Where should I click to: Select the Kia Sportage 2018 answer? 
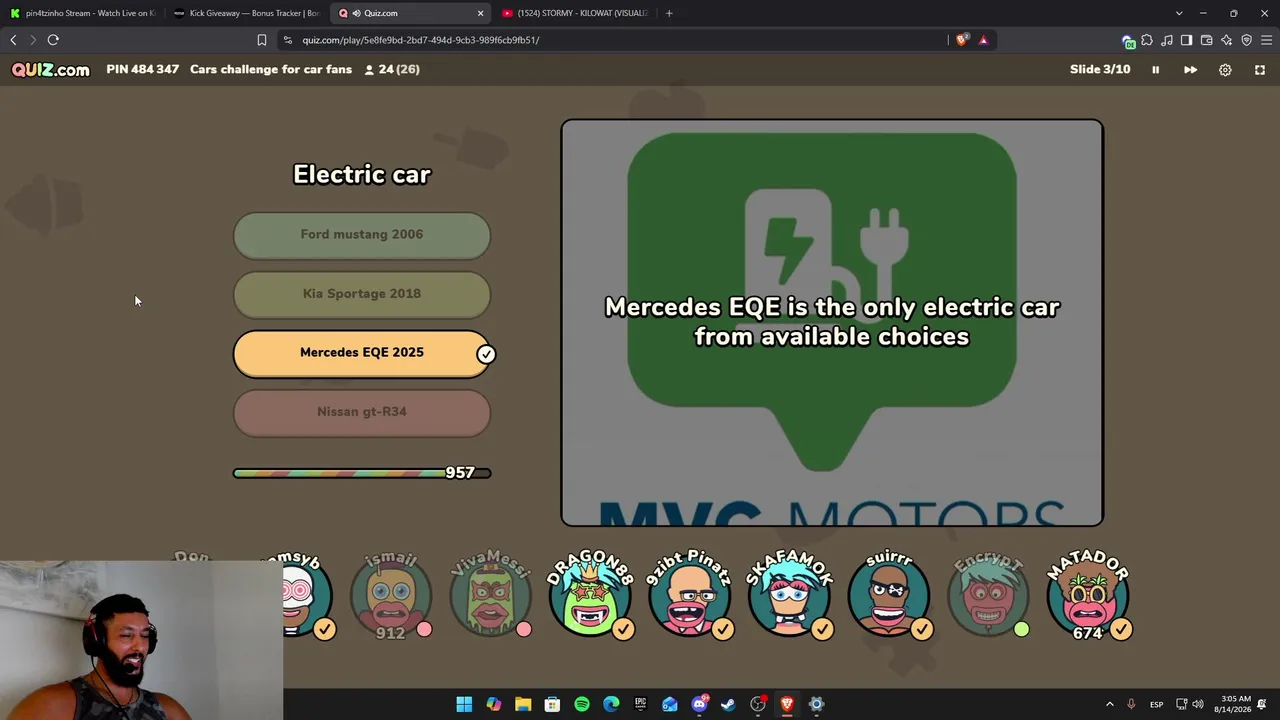coord(362,294)
